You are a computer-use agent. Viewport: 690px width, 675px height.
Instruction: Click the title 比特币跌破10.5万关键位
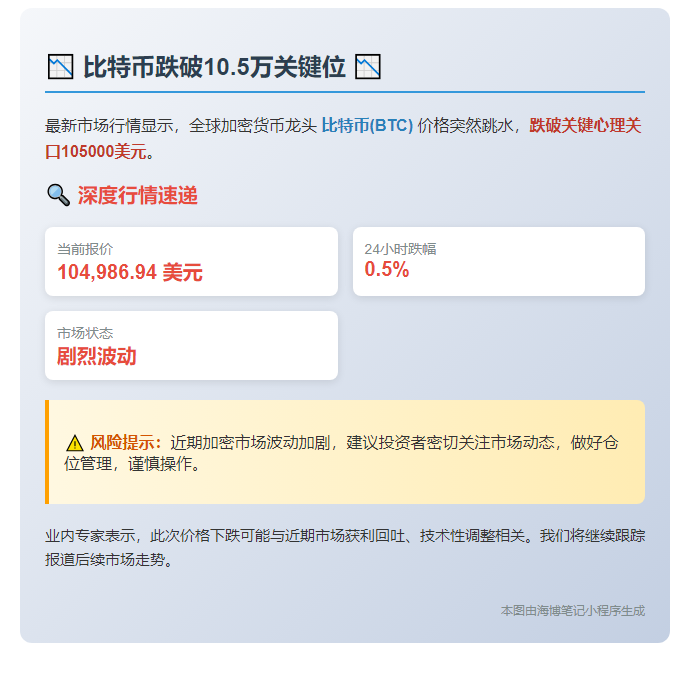[x=214, y=67]
